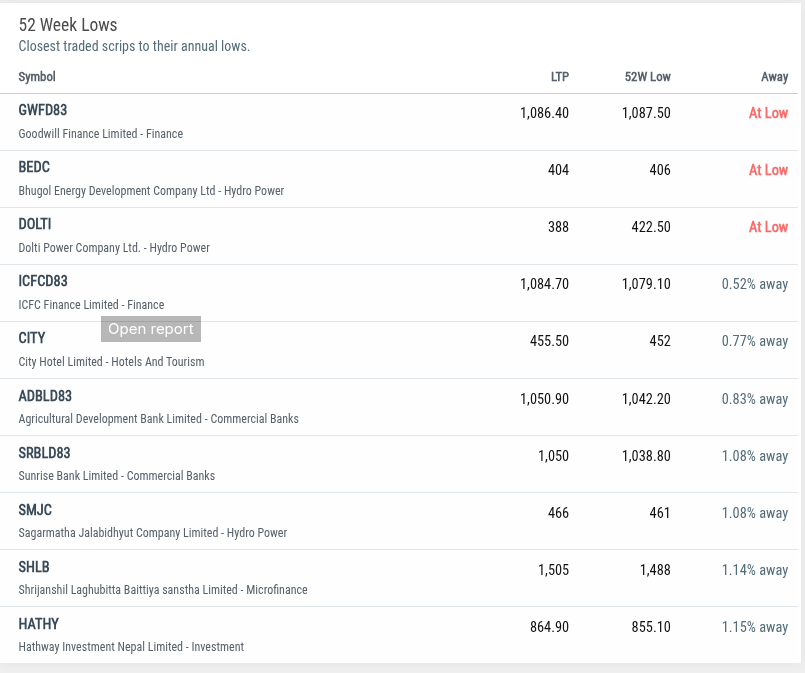Viewport: 805px width, 673px height.
Task: Click the '1.08% away' value for SMJC
Action: point(755,513)
